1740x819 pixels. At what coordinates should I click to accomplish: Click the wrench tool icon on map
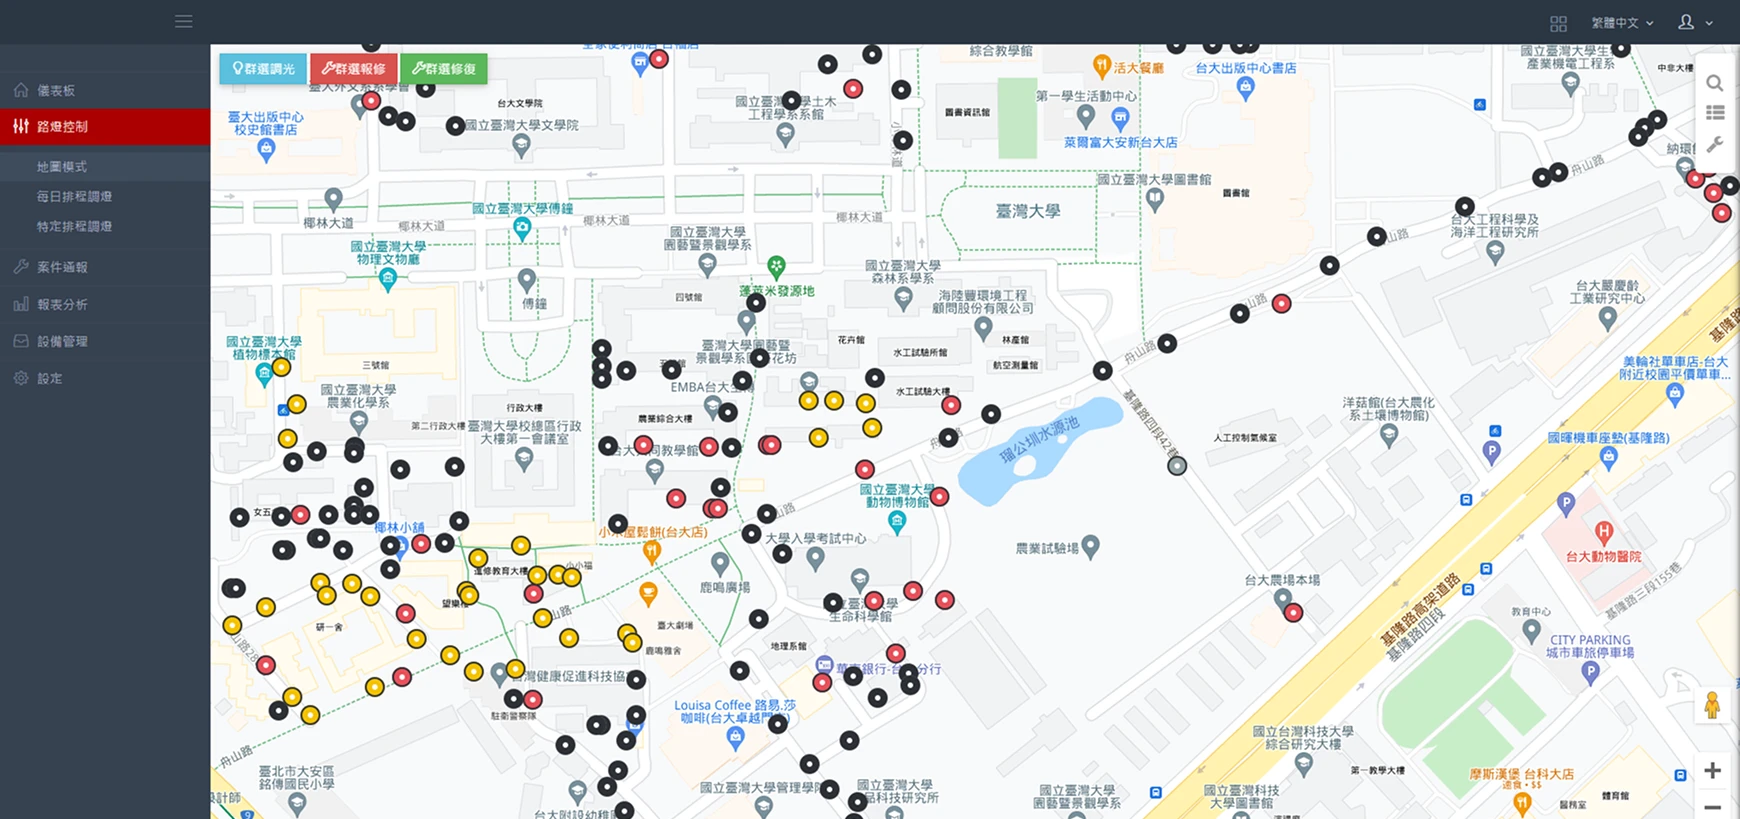(1714, 144)
